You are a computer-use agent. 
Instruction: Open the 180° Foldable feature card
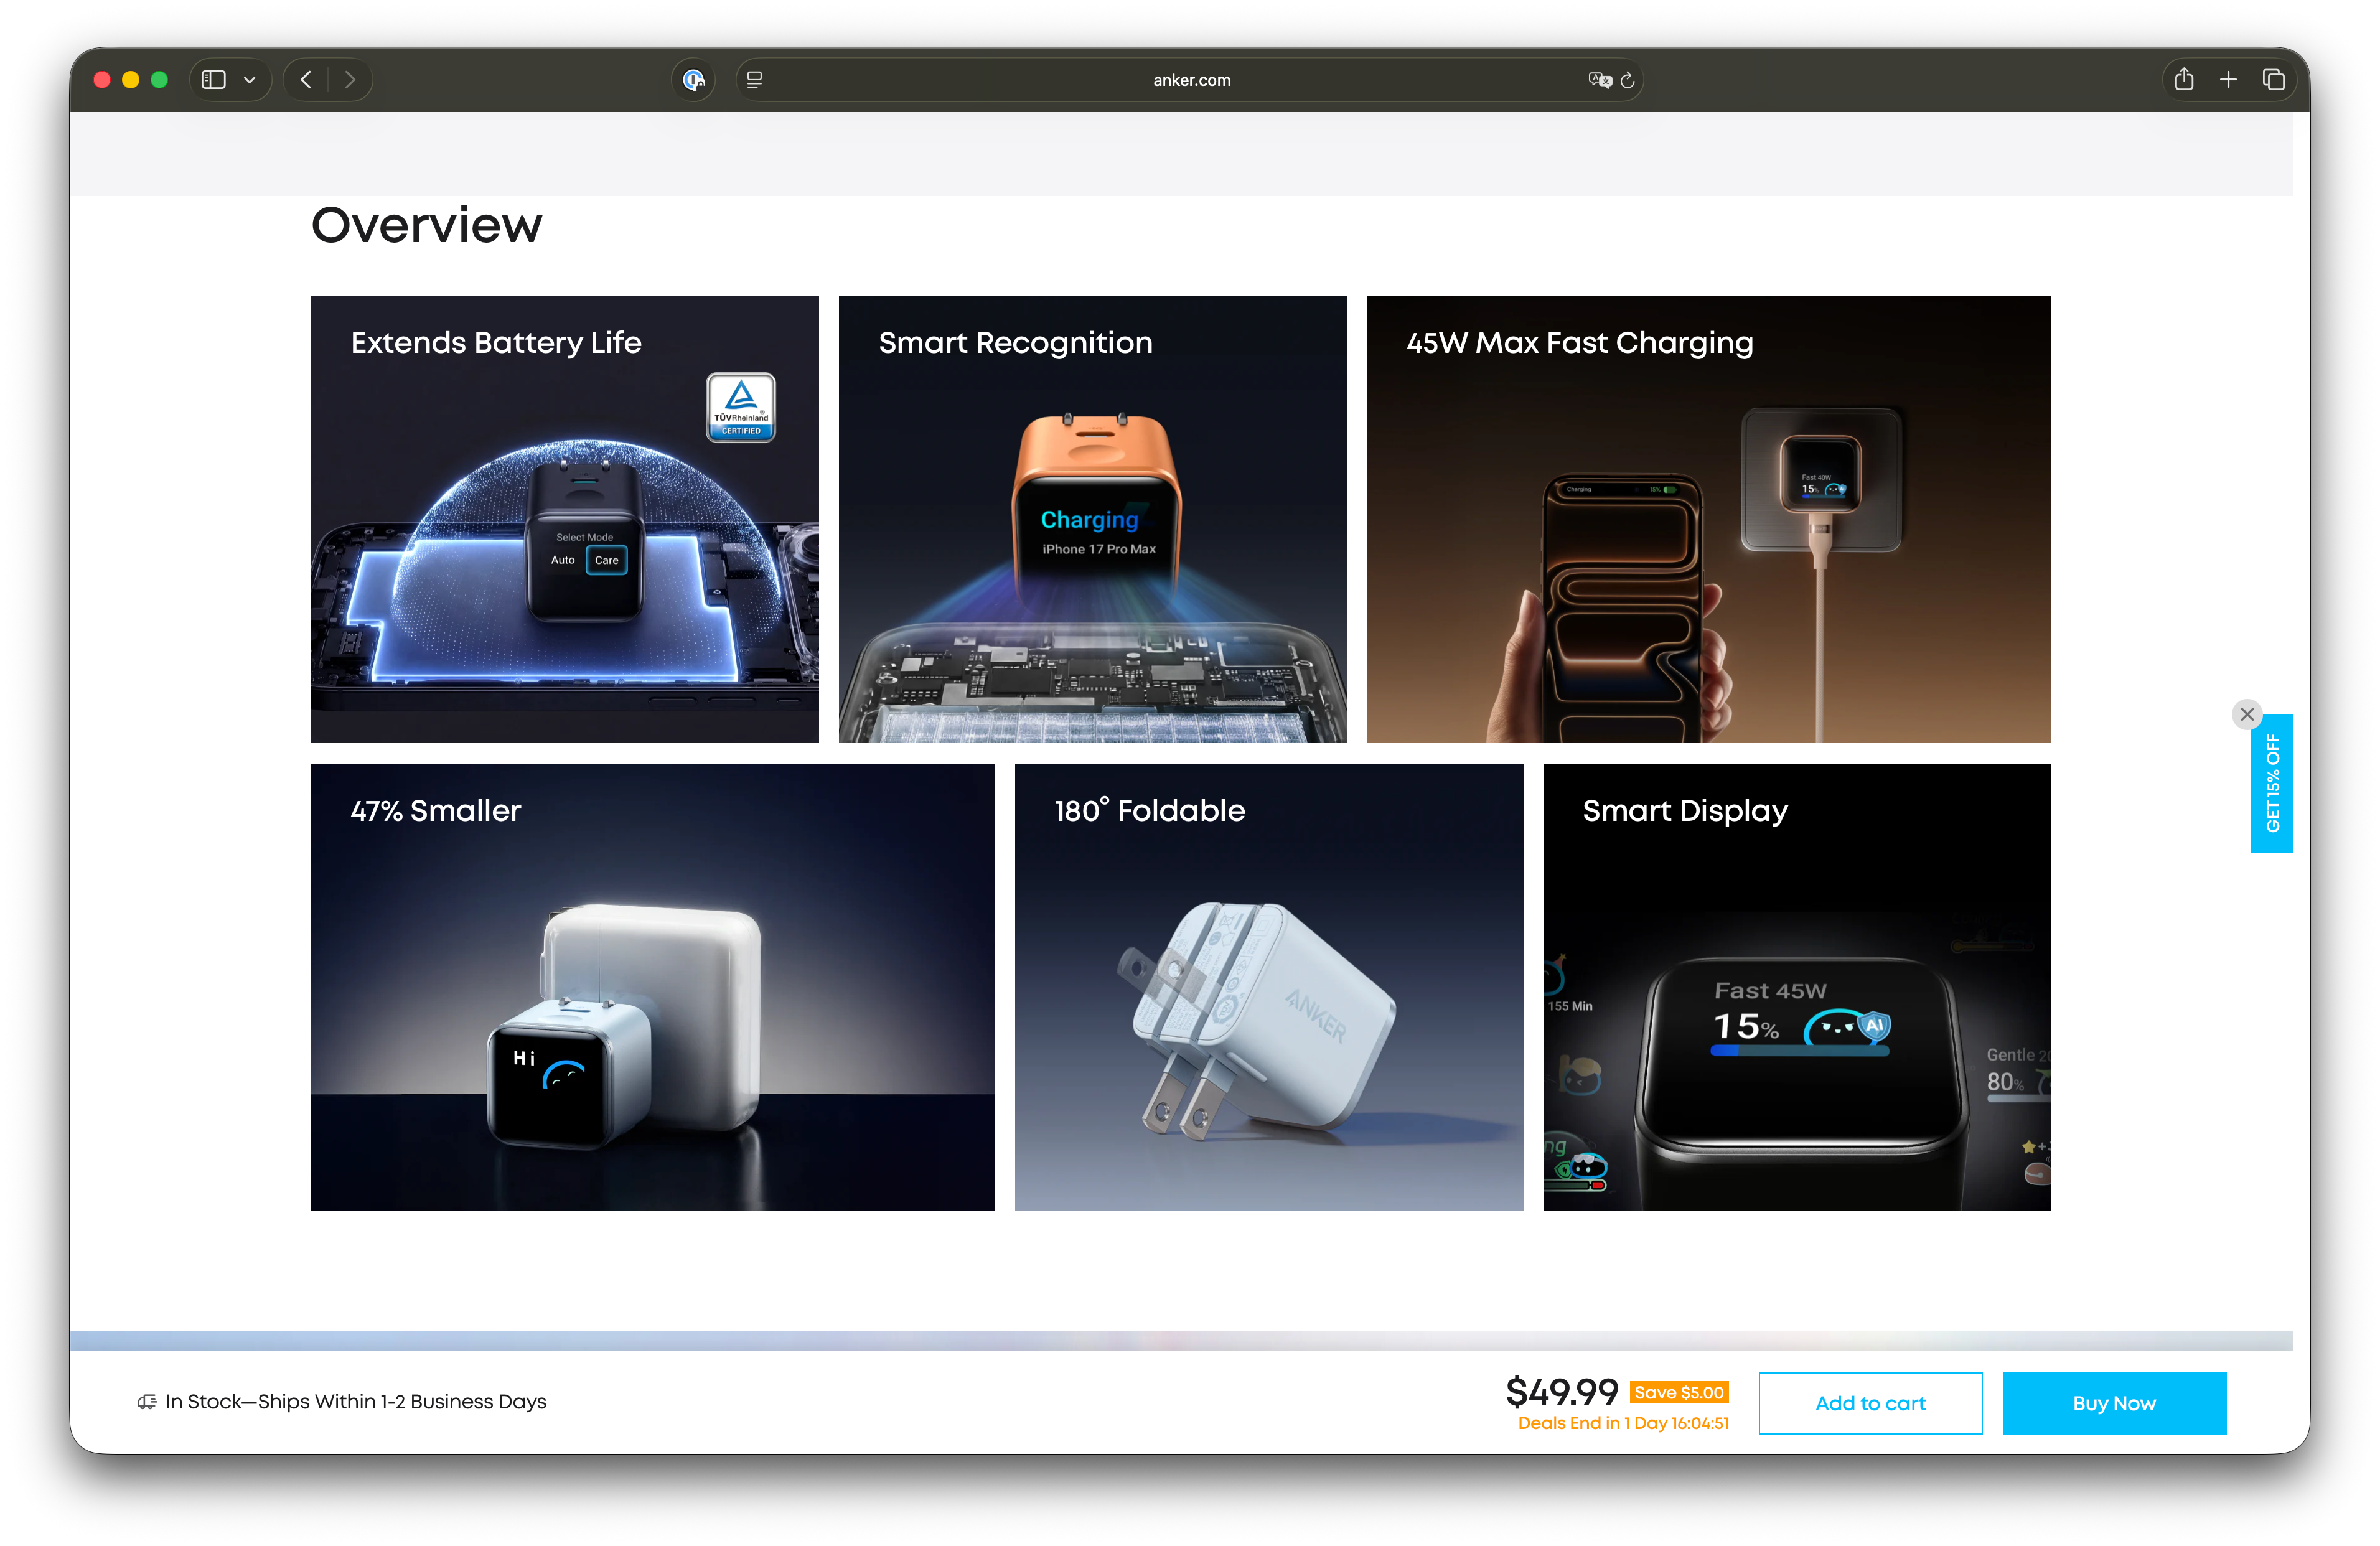click(1268, 987)
